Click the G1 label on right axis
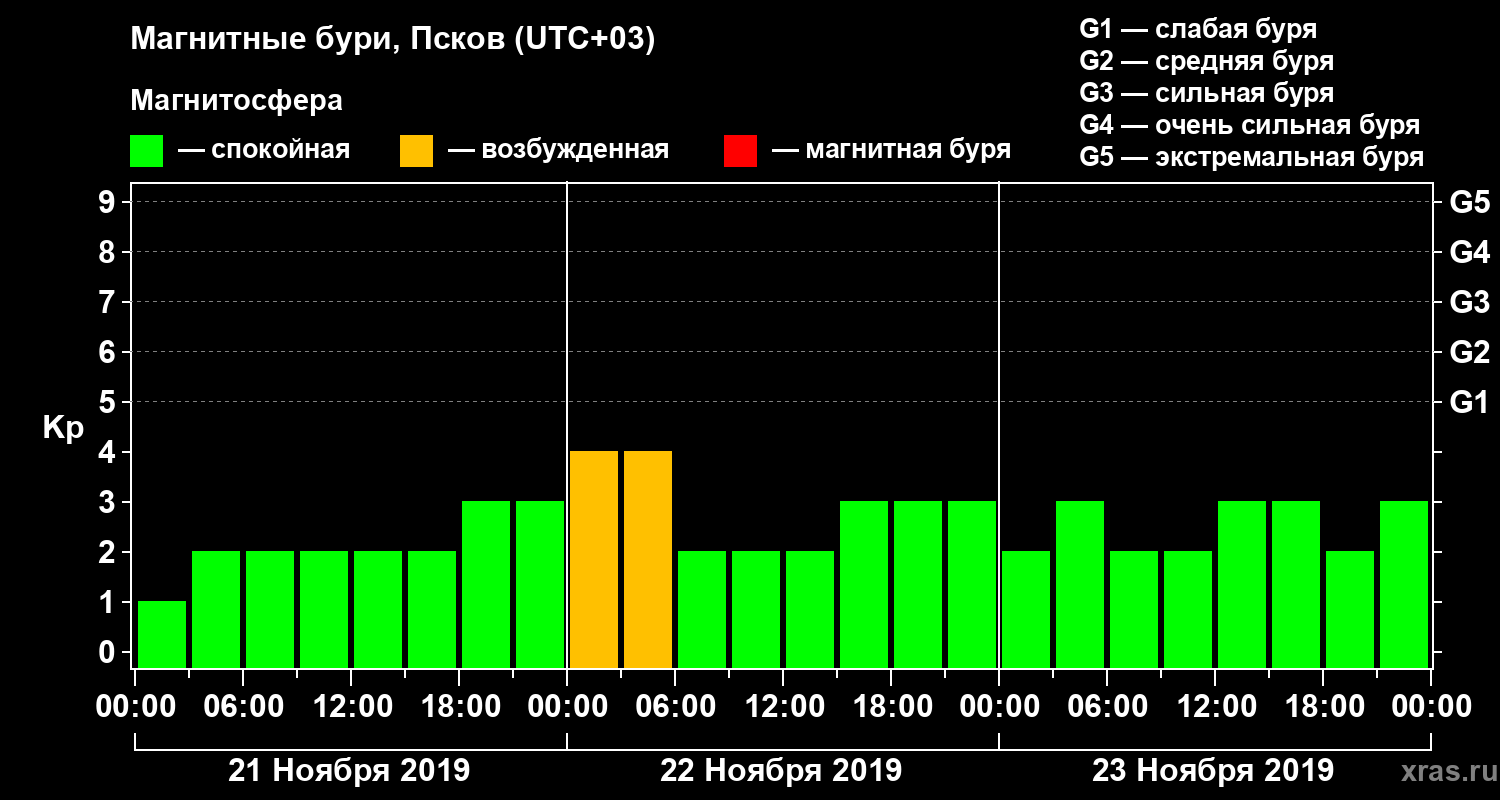This screenshot has height=800, width=1500. (1470, 403)
